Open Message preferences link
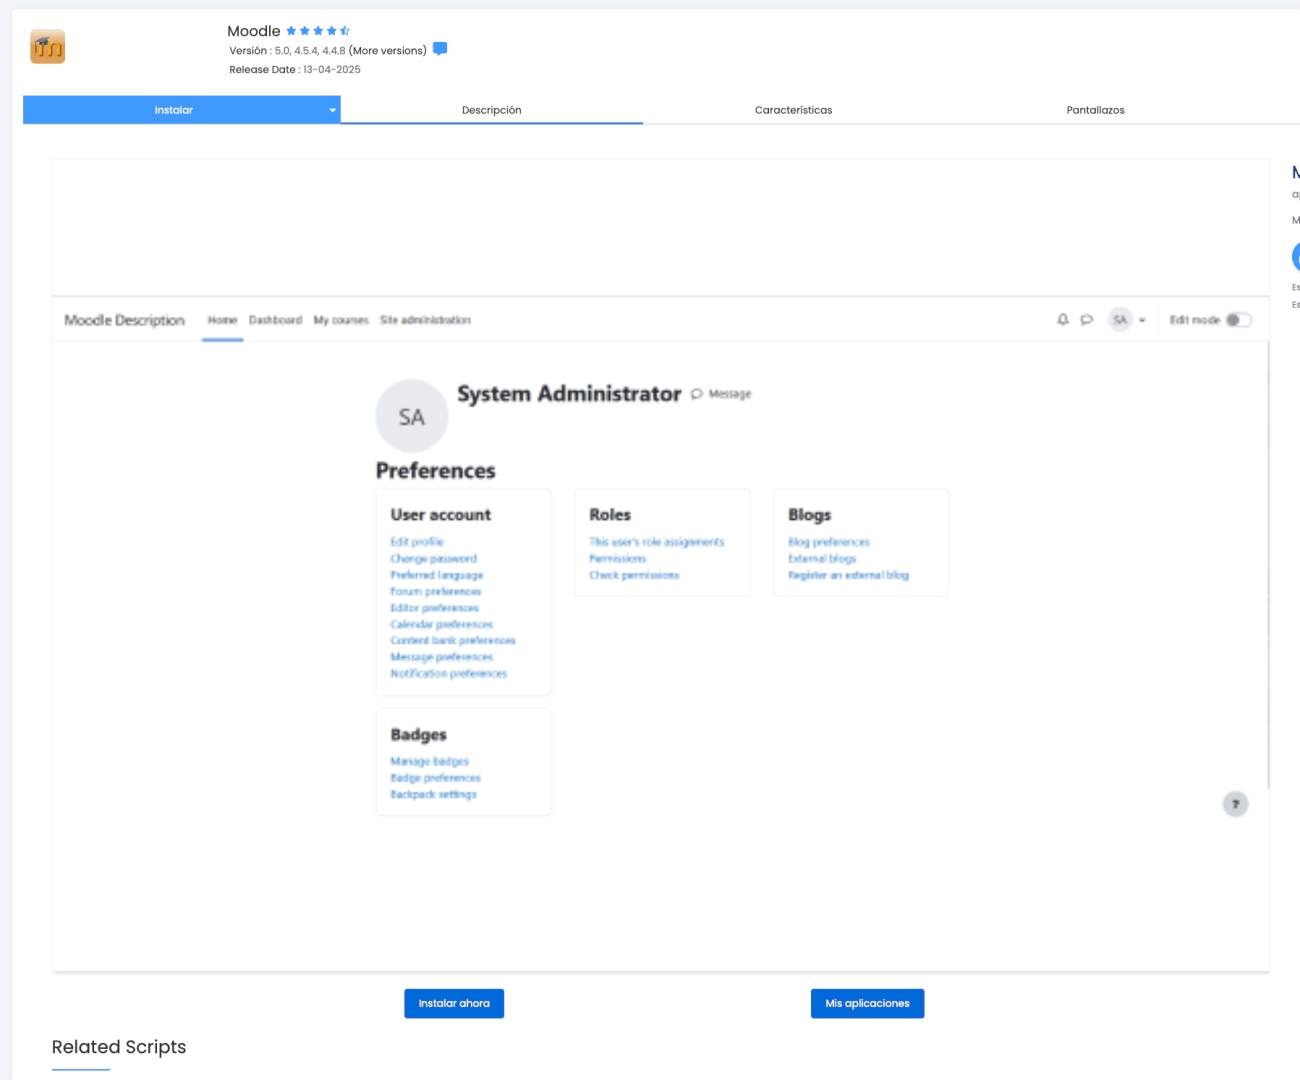Image resolution: width=1300 pixels, height=1080 pixels. (442, 657)
